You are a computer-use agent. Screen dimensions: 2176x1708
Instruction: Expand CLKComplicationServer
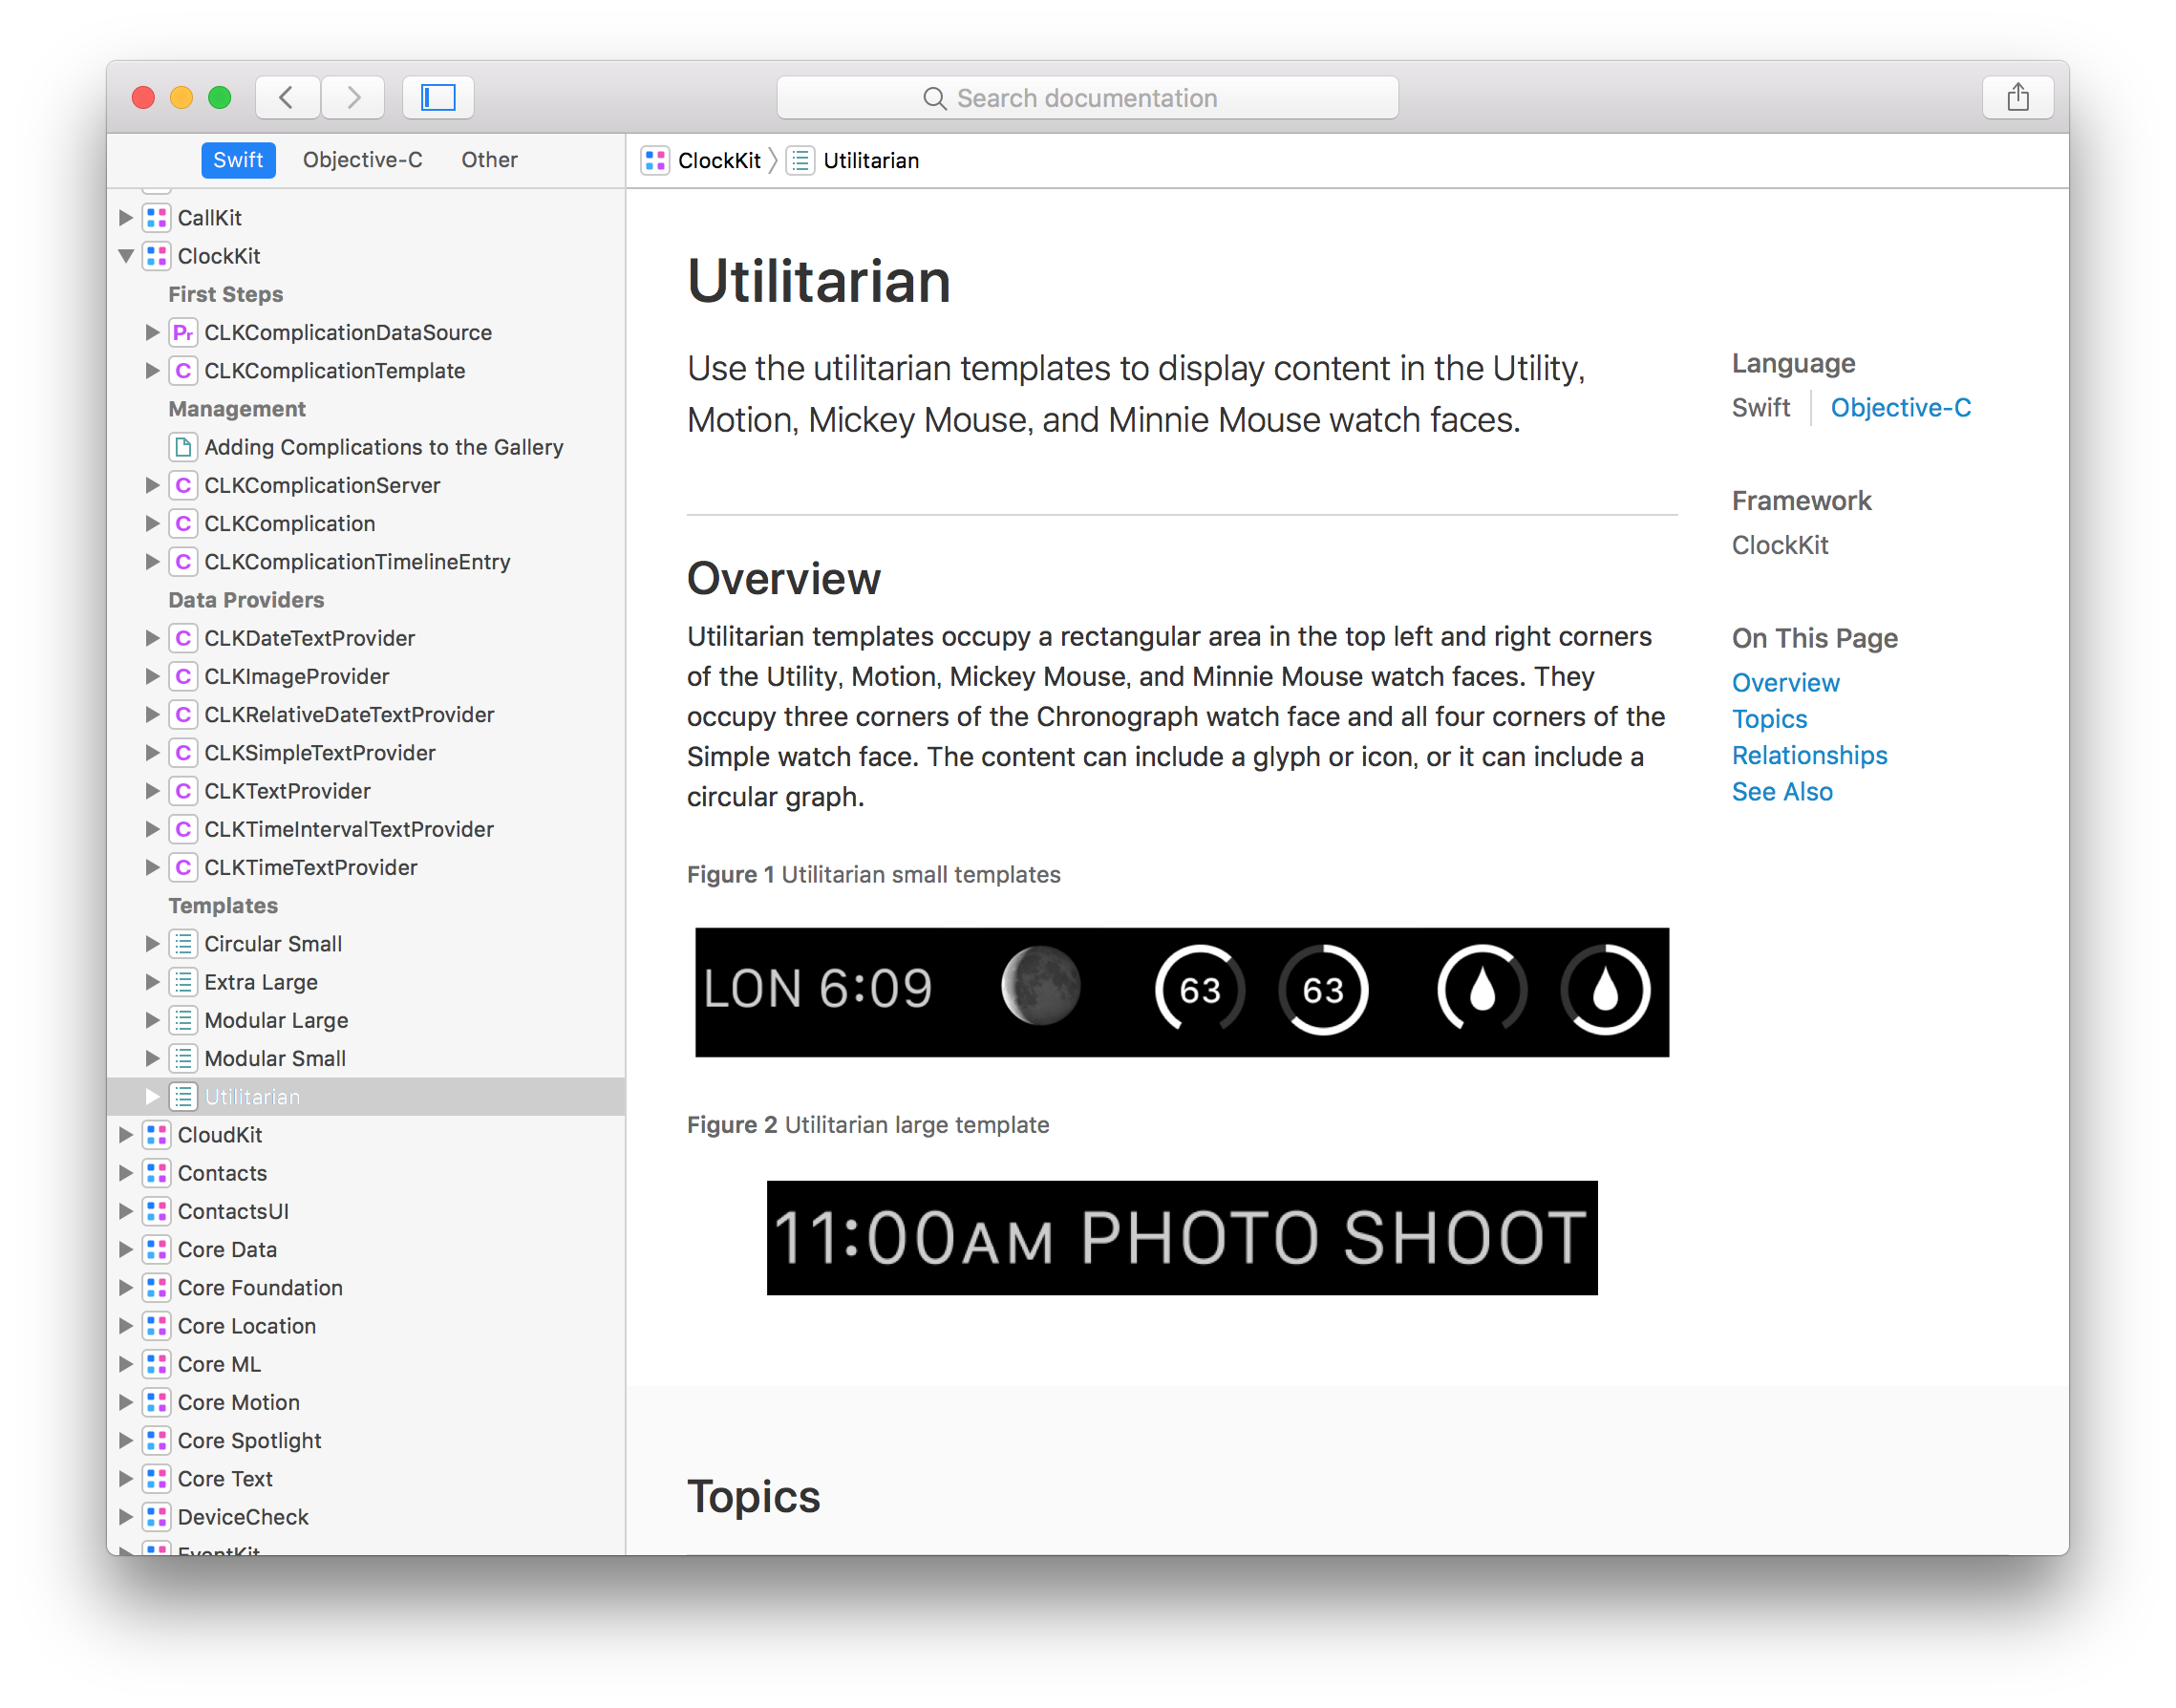point(152,485)
